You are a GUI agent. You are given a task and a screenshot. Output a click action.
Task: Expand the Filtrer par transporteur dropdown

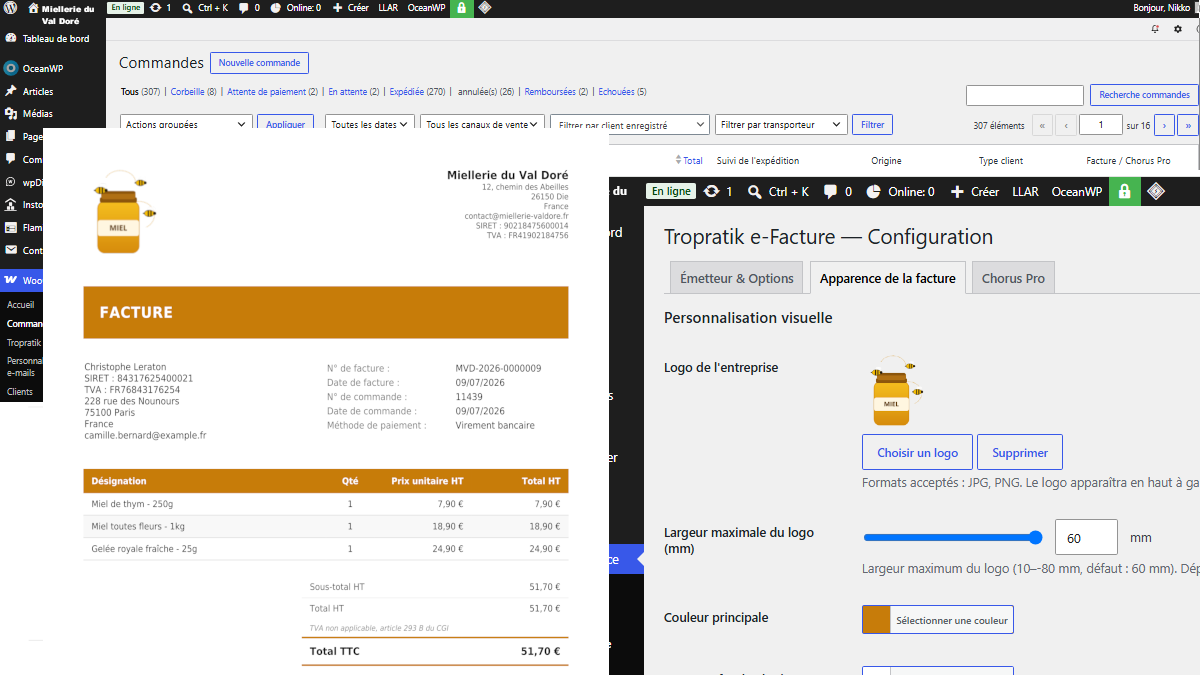pos(780,125)
